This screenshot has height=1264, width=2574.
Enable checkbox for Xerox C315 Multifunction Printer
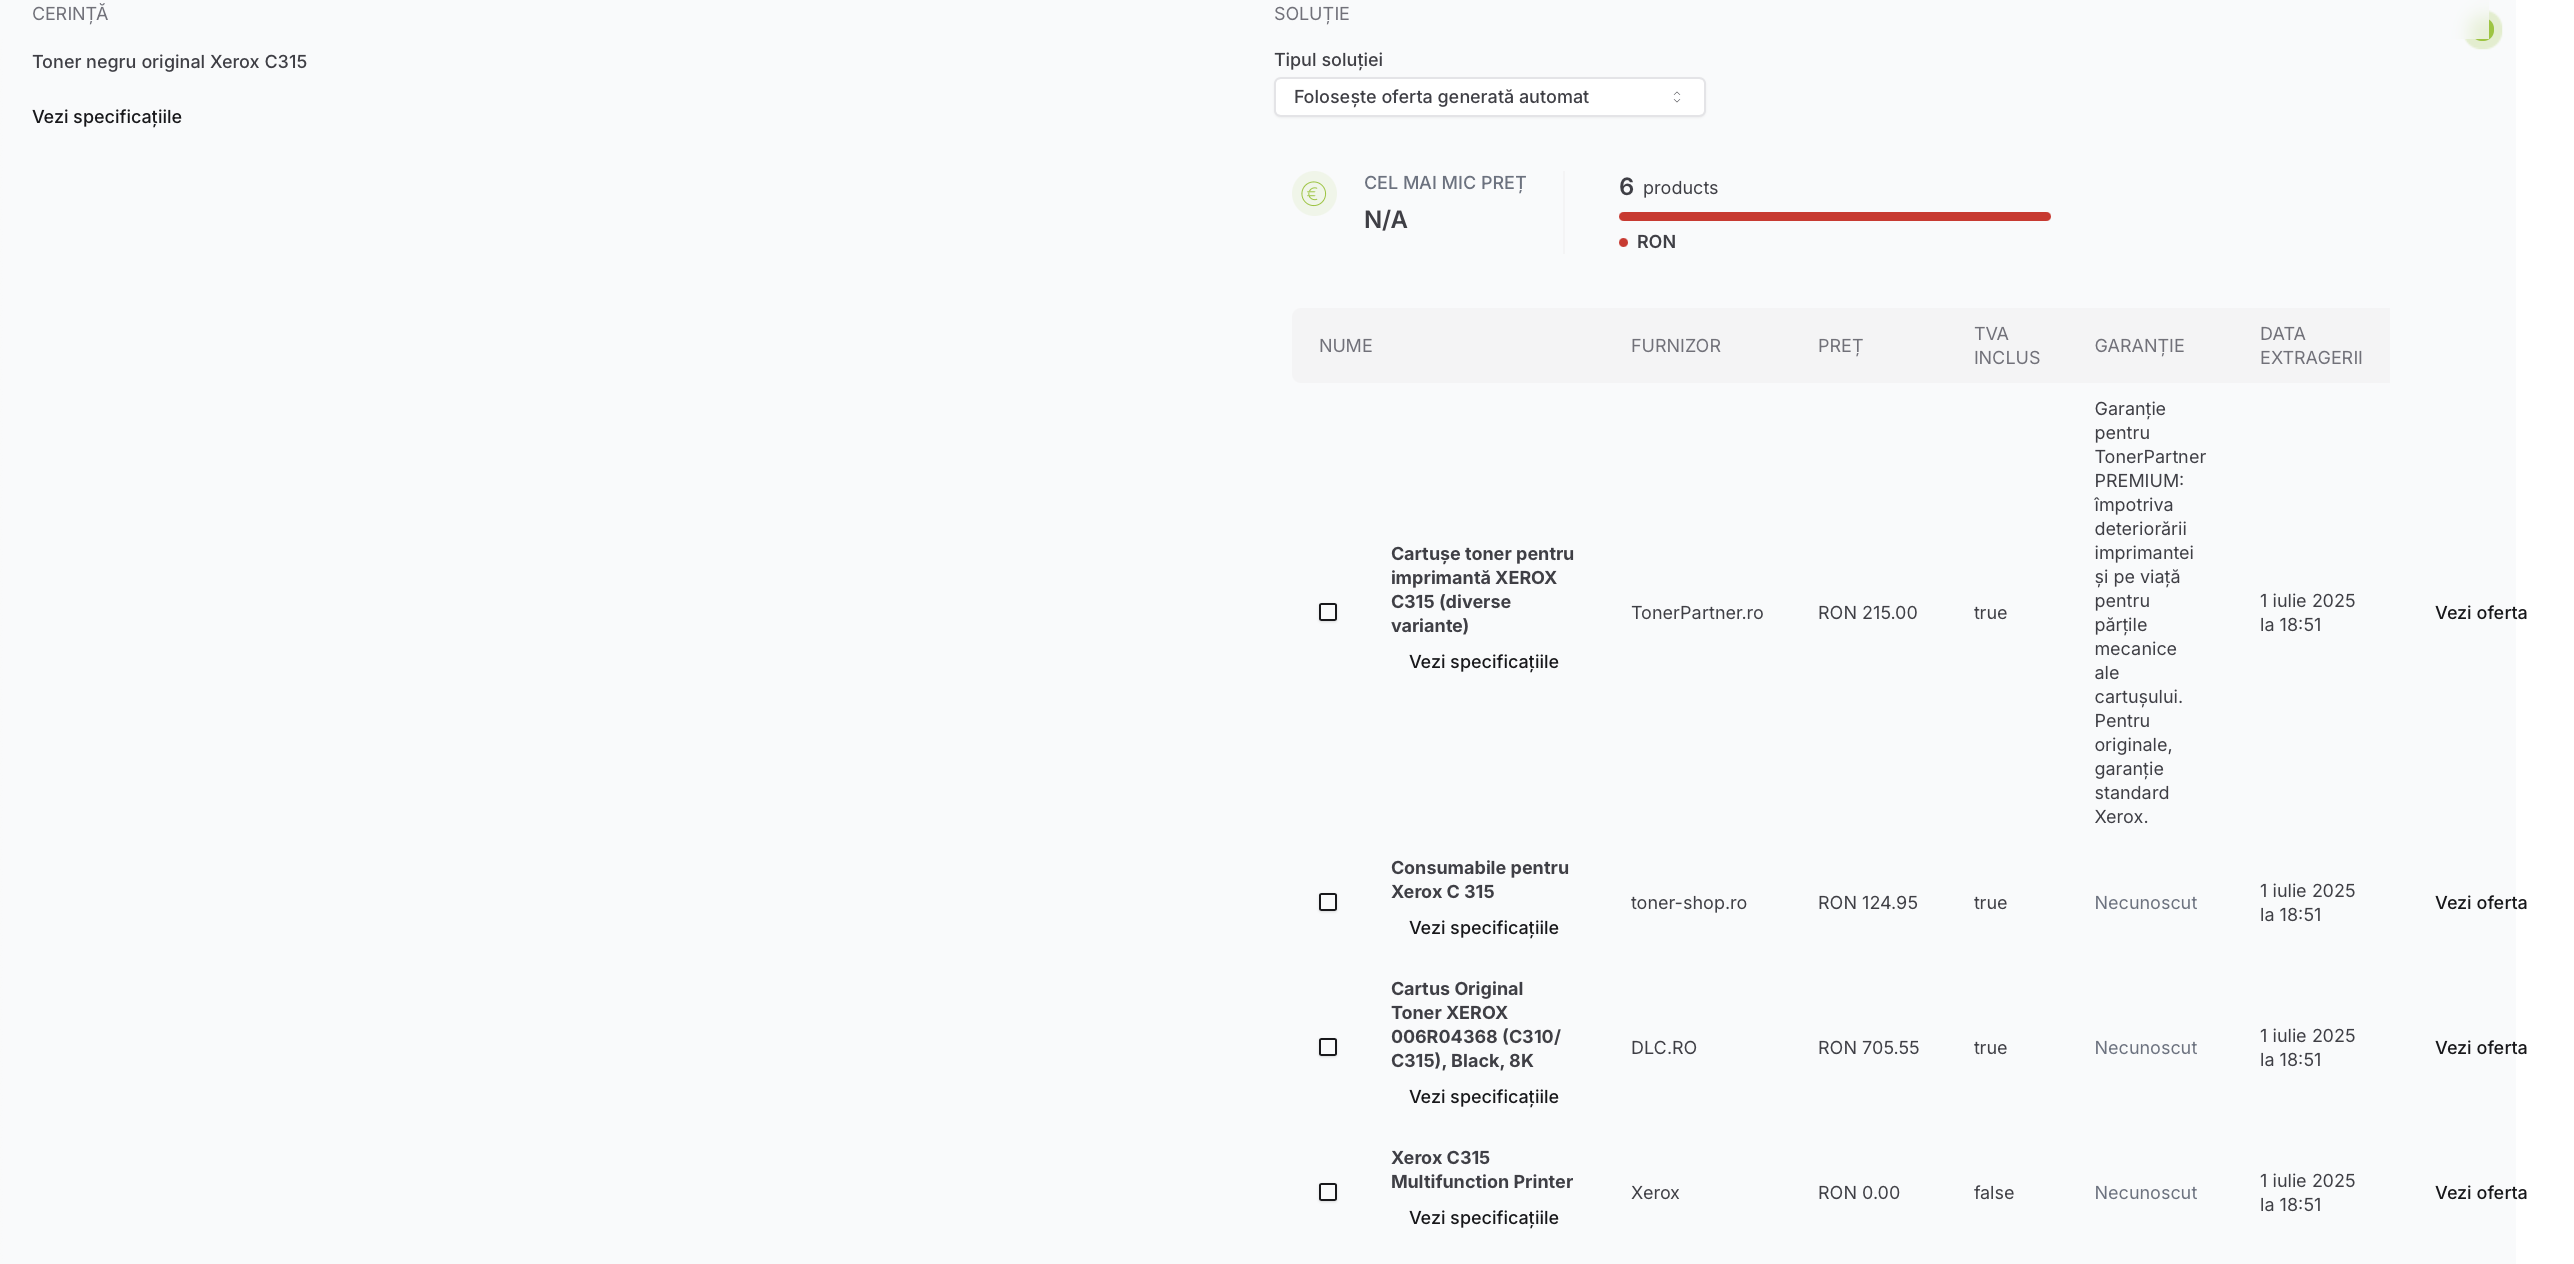1328,1192
